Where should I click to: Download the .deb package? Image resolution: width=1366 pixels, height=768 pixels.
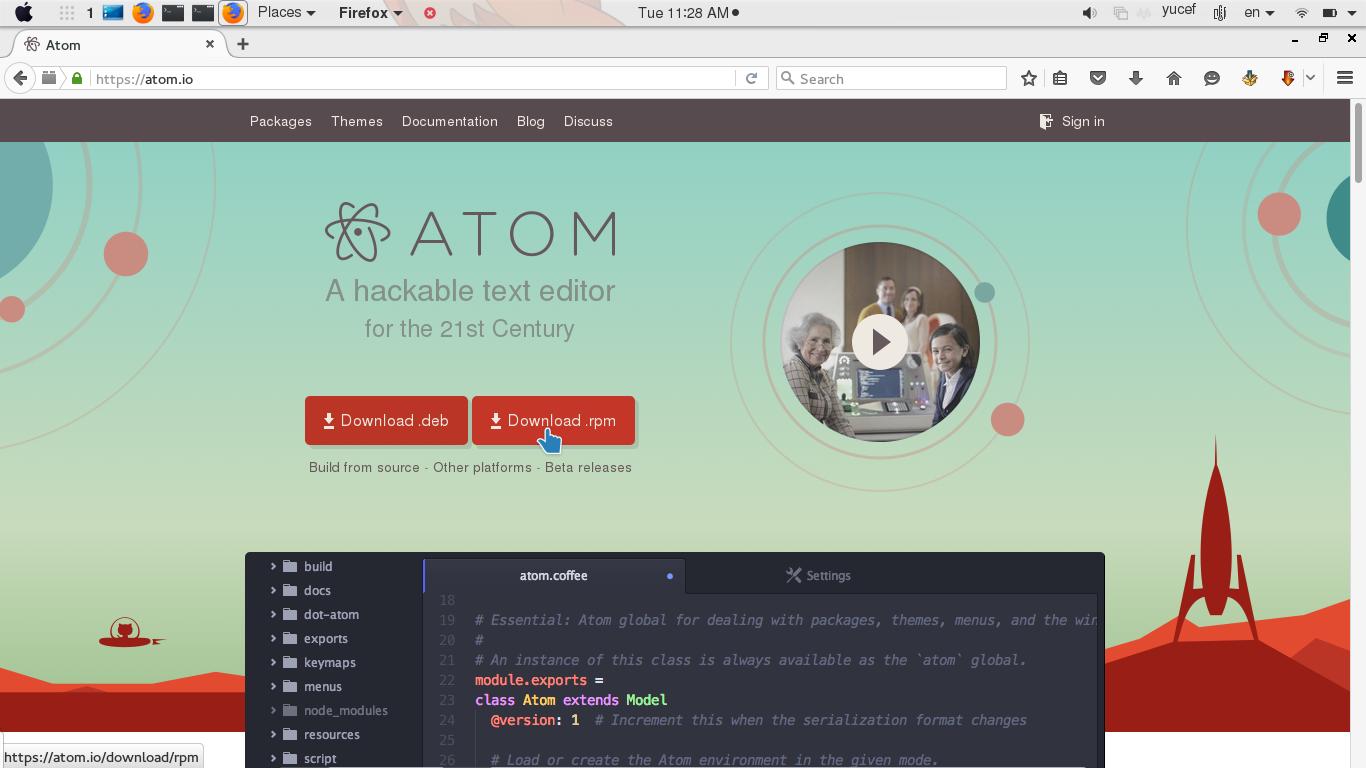pyautogui.click(x=386, y=420)
